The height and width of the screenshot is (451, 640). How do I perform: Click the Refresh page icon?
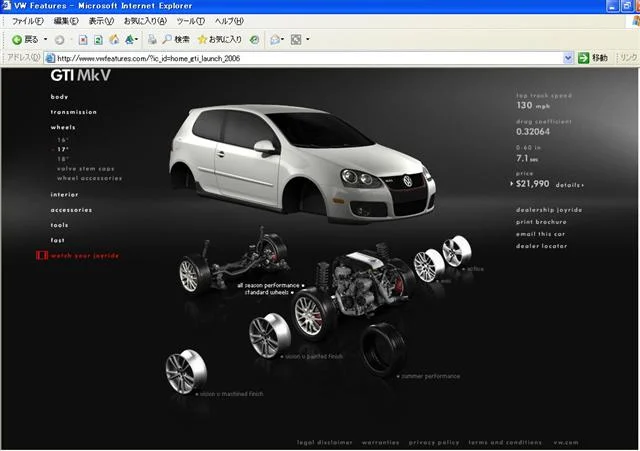coord(98,40)
